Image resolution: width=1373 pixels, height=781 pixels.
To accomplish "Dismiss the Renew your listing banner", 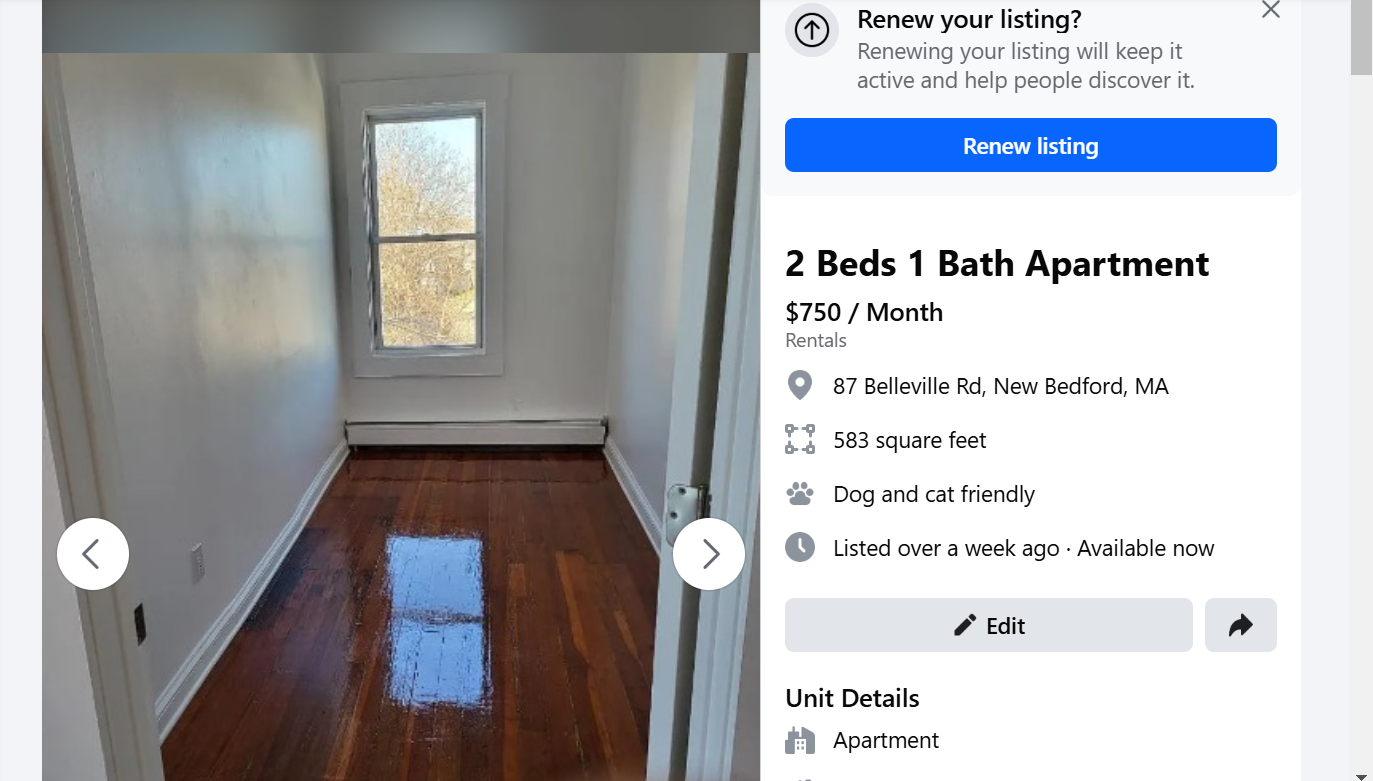I will coord(1270,10).
